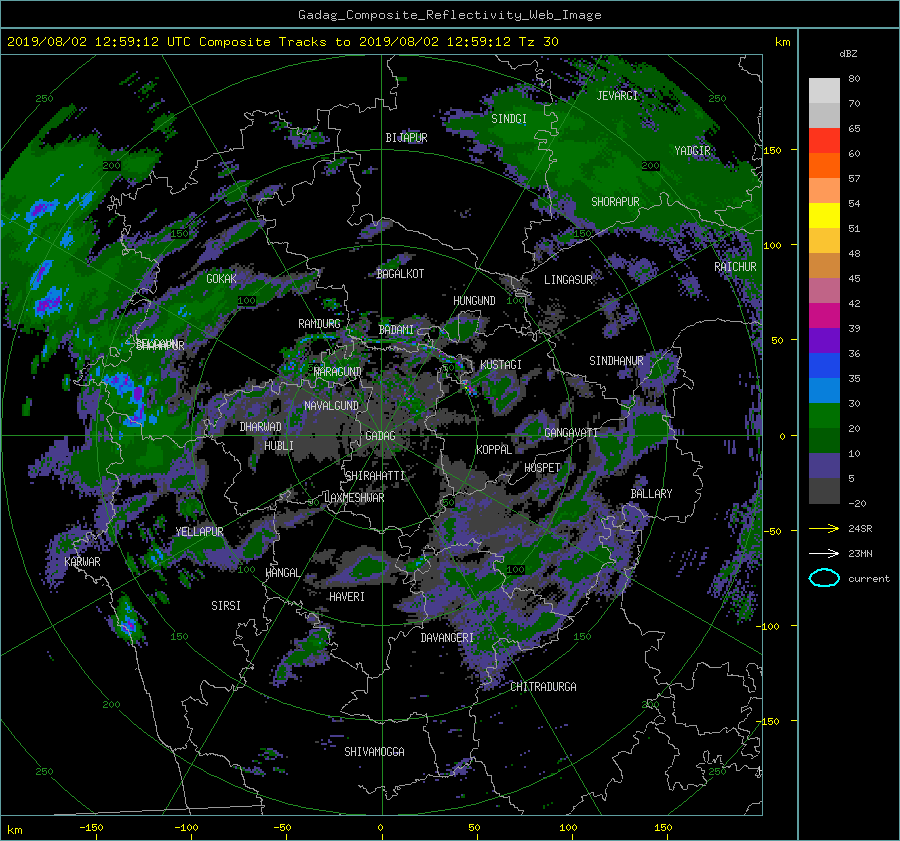Click the 0 mark on the bottom axis
This screenshot has width=900, height=841.
coord(381,828)
